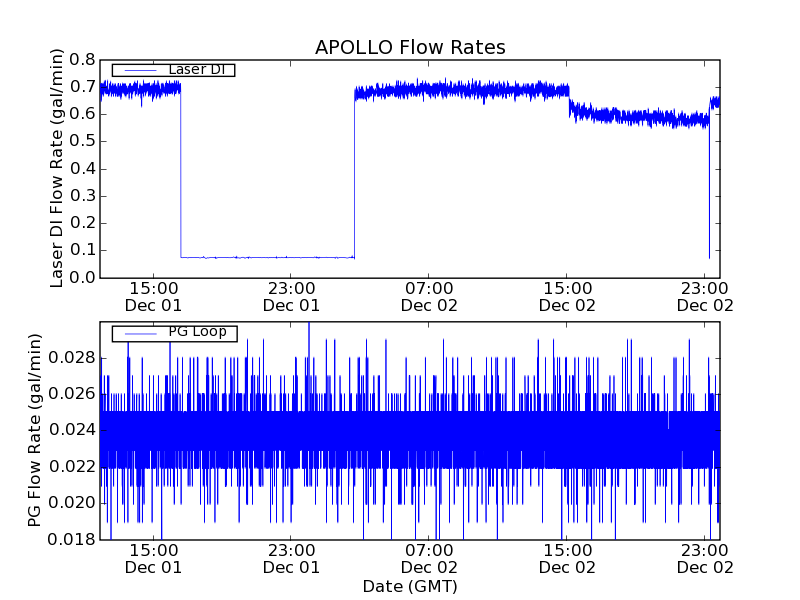
Task: Click the 0.1 tick on Laser DI axis
Action: pos(83,251)
